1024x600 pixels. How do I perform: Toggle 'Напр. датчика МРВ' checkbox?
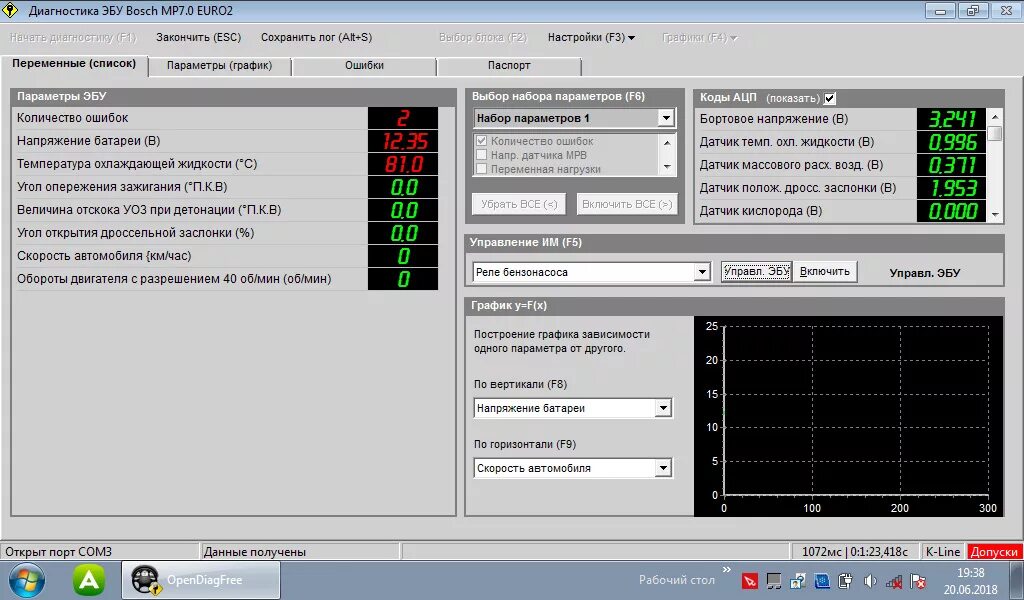[x=481, y=155]
